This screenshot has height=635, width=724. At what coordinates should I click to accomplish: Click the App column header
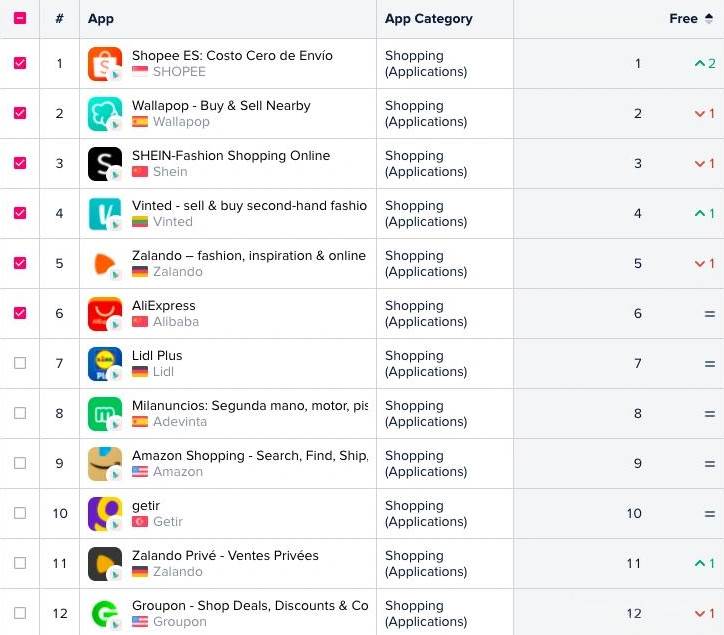click(x=101, y=18)
